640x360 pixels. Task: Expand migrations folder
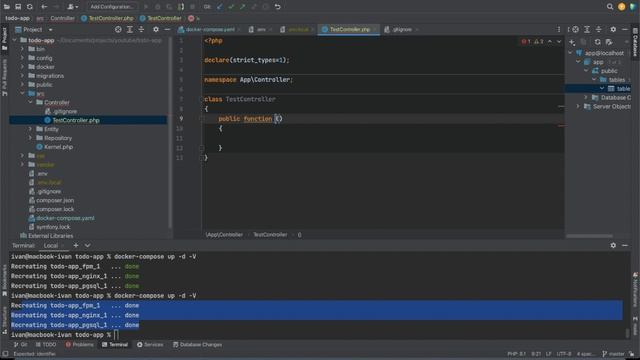click(x=22, y=76)
